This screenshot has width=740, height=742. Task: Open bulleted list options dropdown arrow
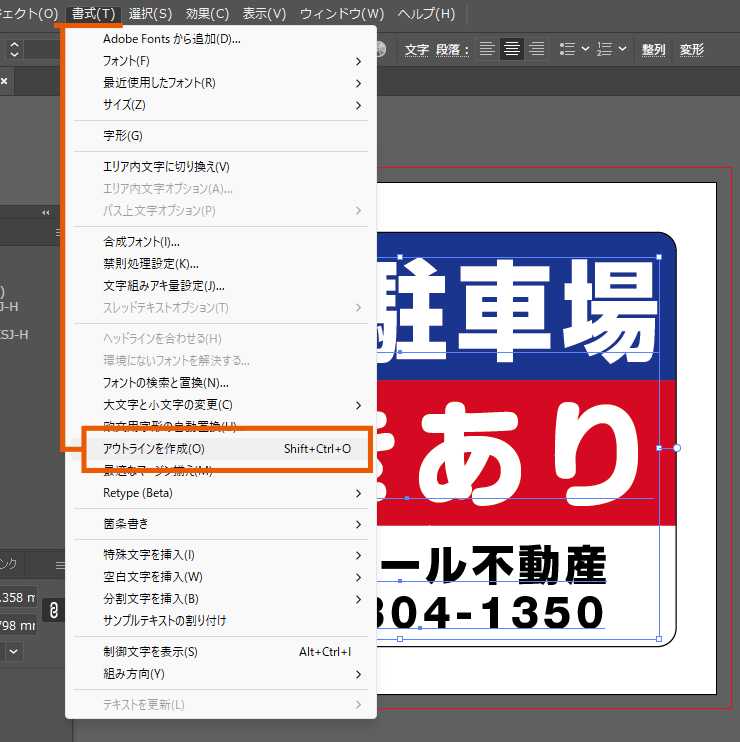coord(585,49)
